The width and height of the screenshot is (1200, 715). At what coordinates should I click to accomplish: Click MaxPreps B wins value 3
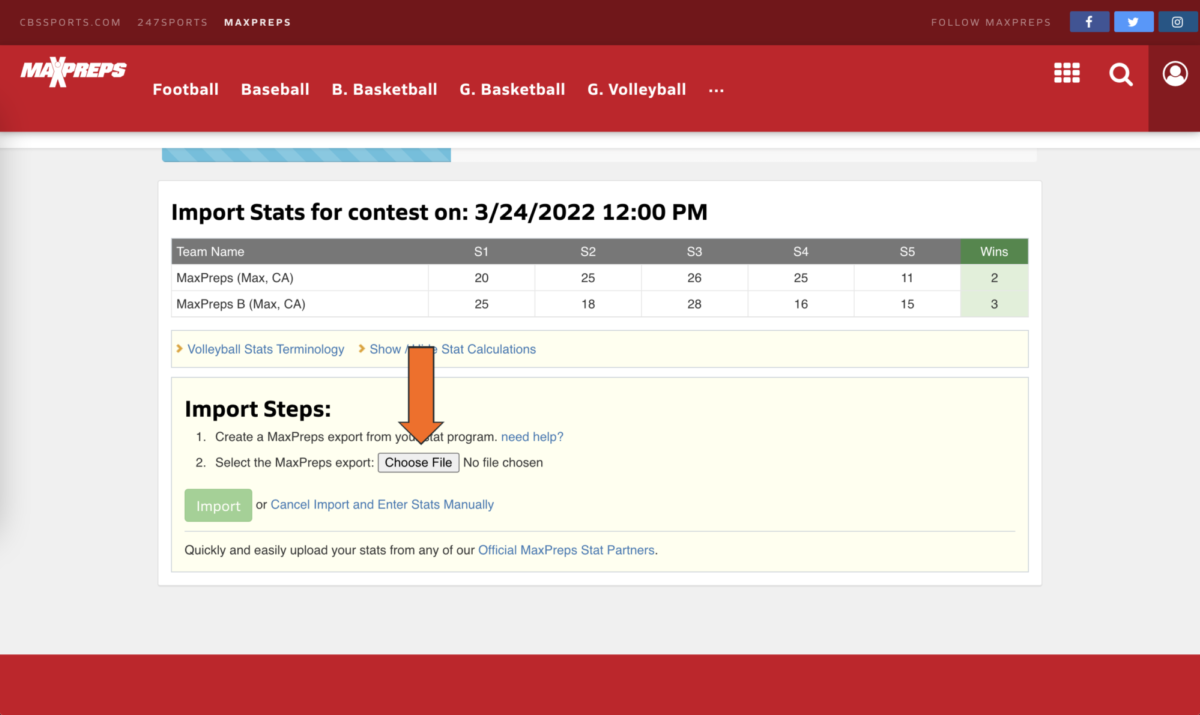[x=994, y=304]
